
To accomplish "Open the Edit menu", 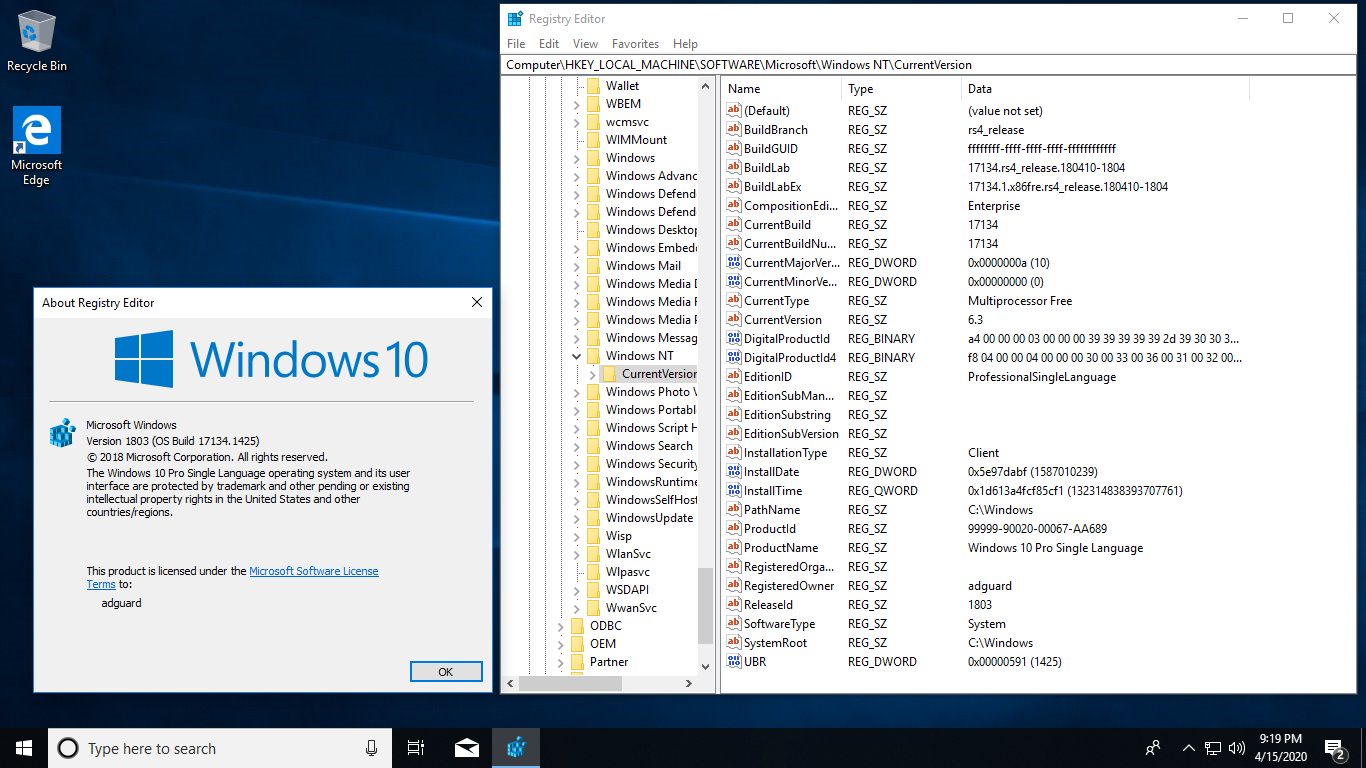I will coord(549,44).
